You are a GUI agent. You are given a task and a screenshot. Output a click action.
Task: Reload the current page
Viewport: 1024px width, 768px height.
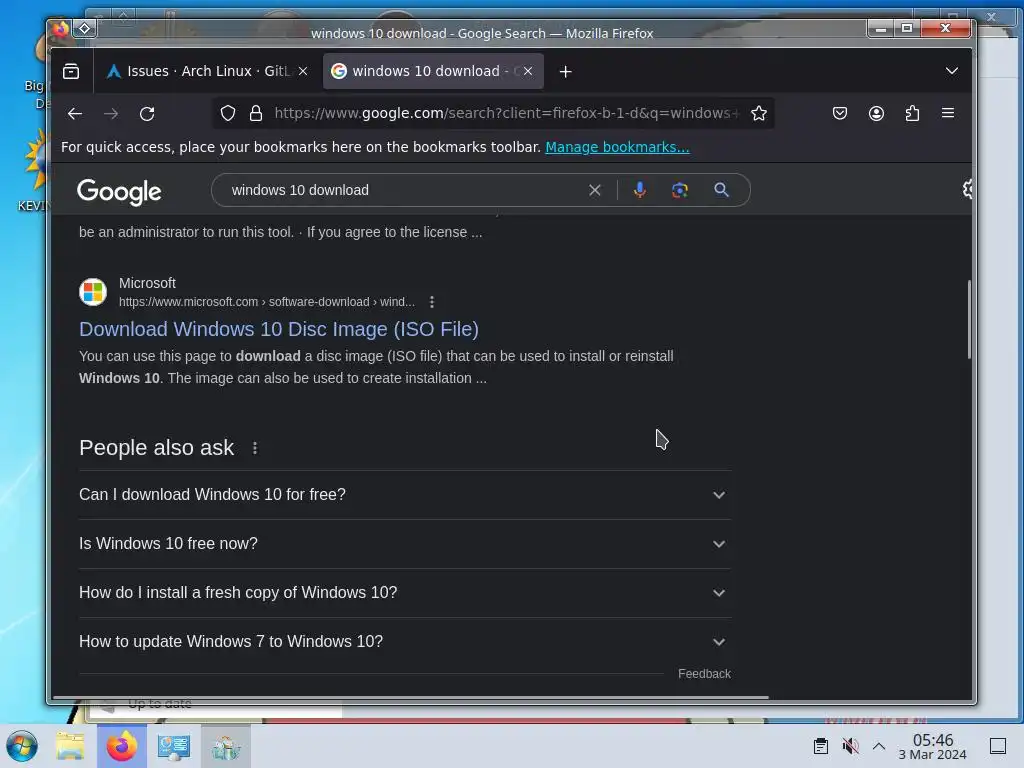pyautogui.click(x=148, y=114)
